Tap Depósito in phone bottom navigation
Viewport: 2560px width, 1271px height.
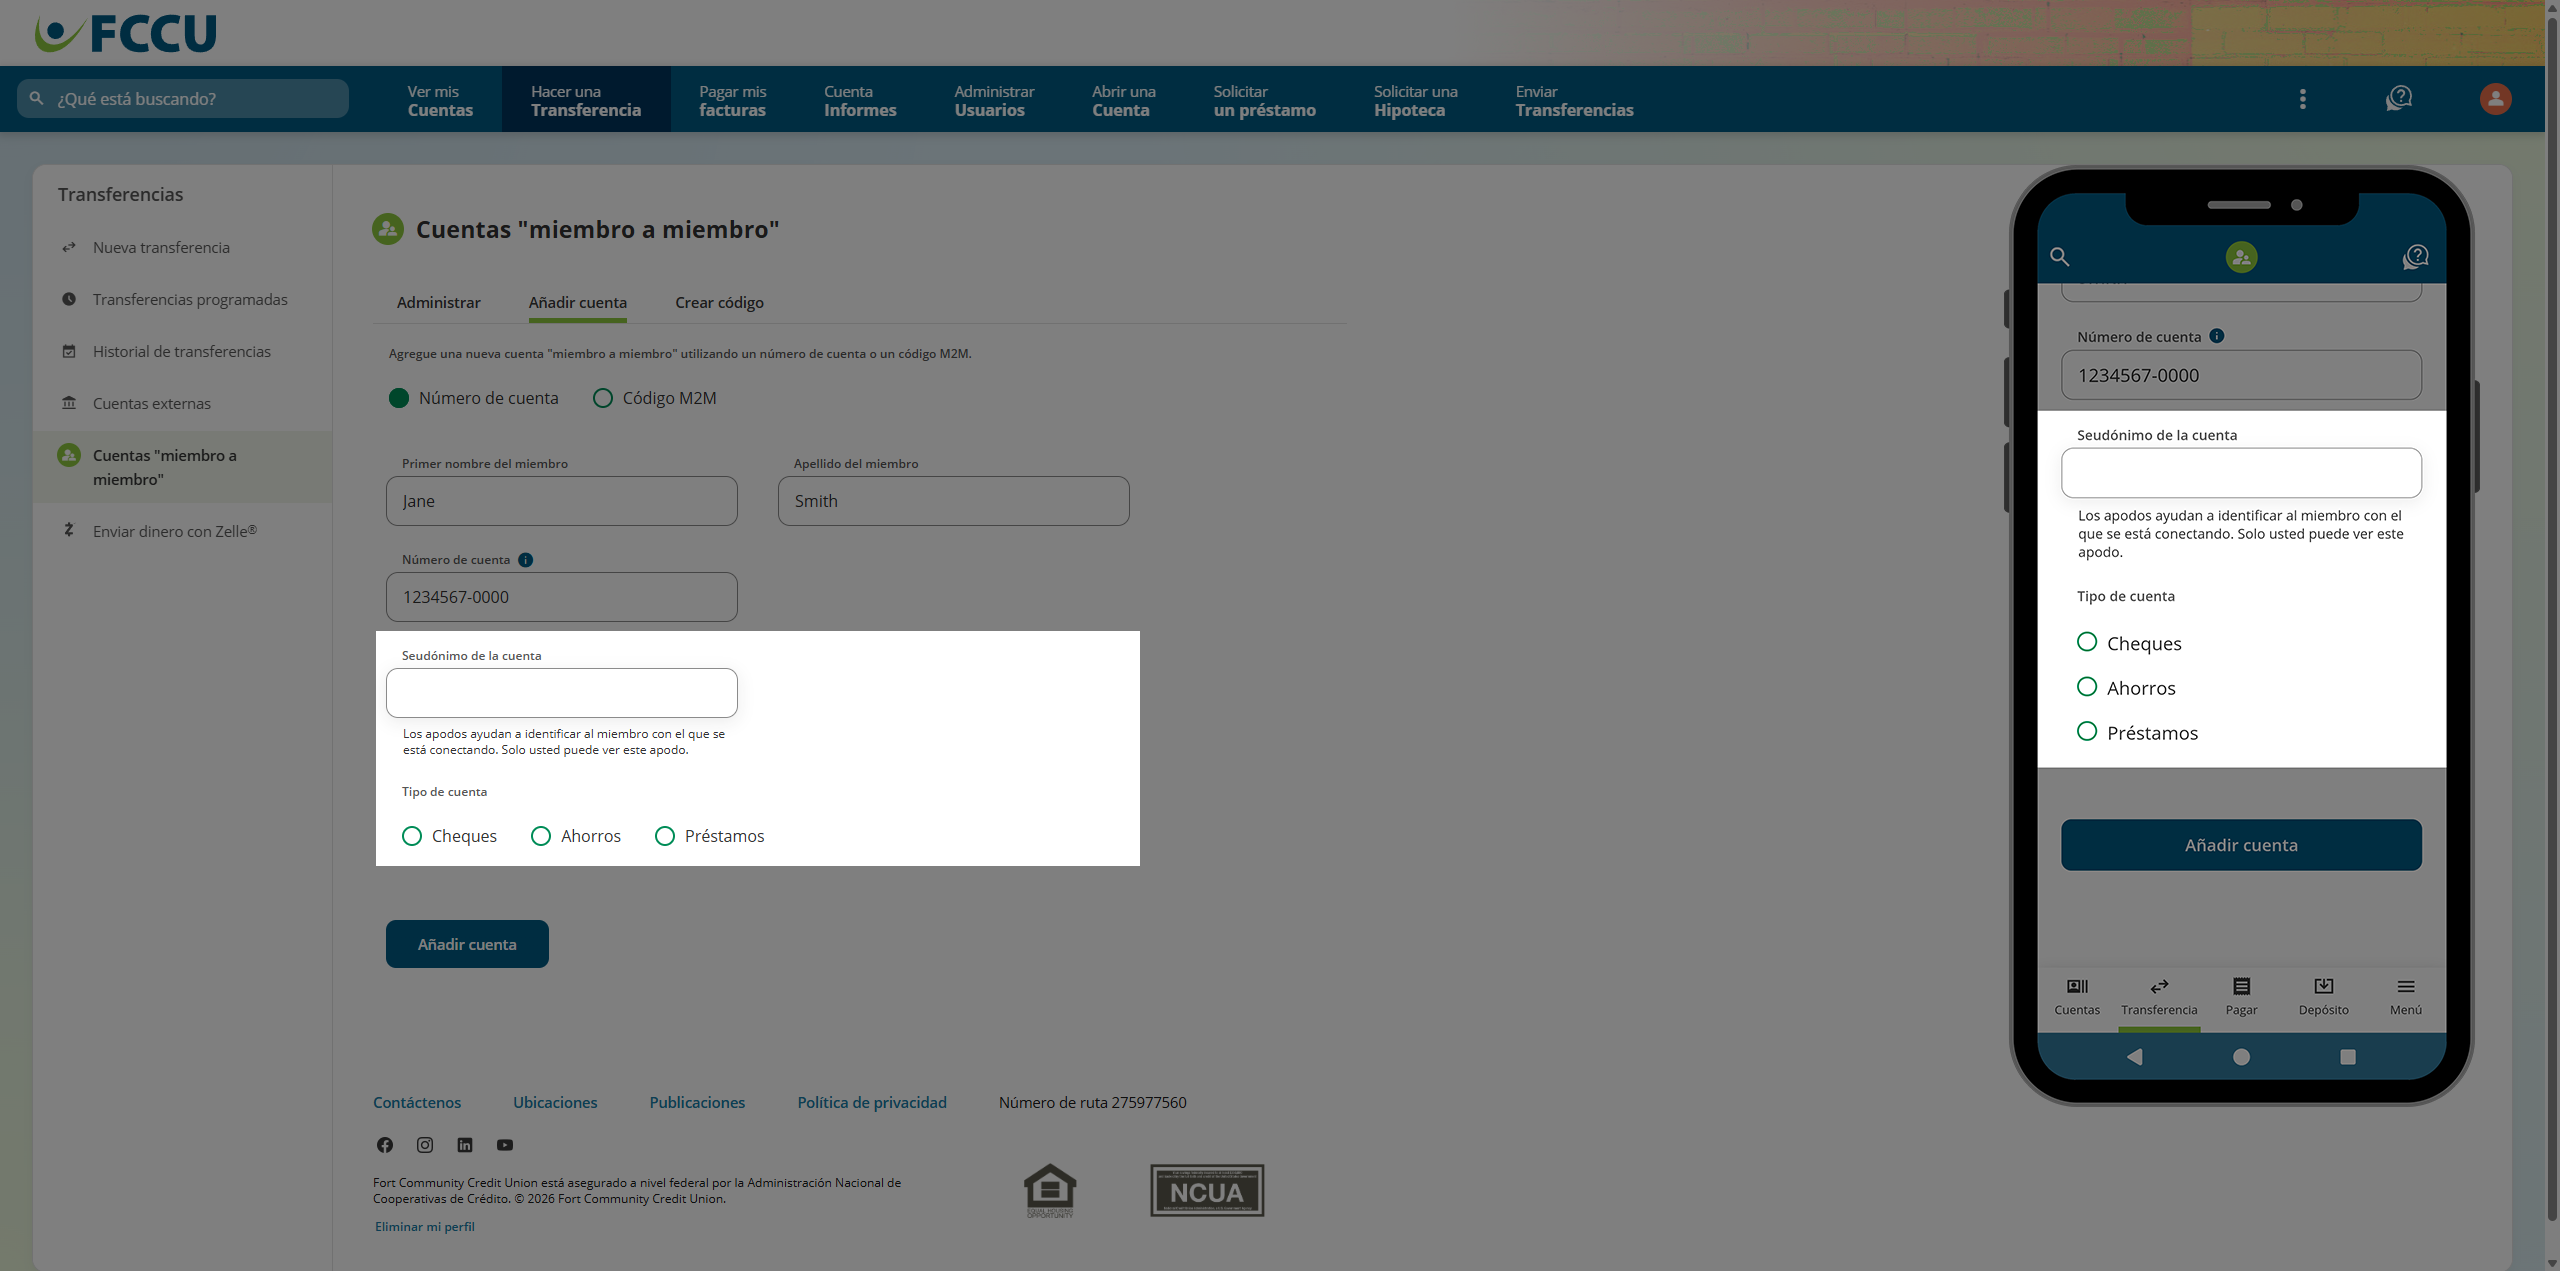(x=2324, y=997)
